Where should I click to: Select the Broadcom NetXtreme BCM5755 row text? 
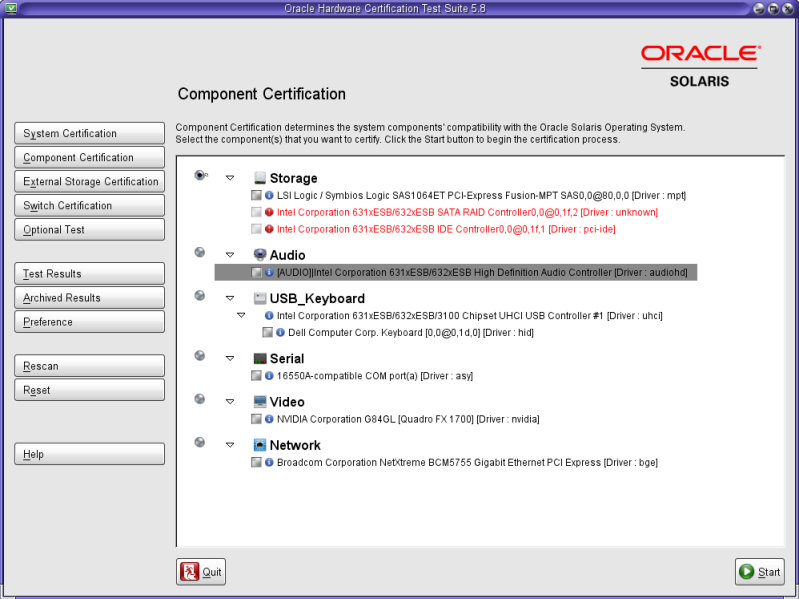(x=467, y=462)
